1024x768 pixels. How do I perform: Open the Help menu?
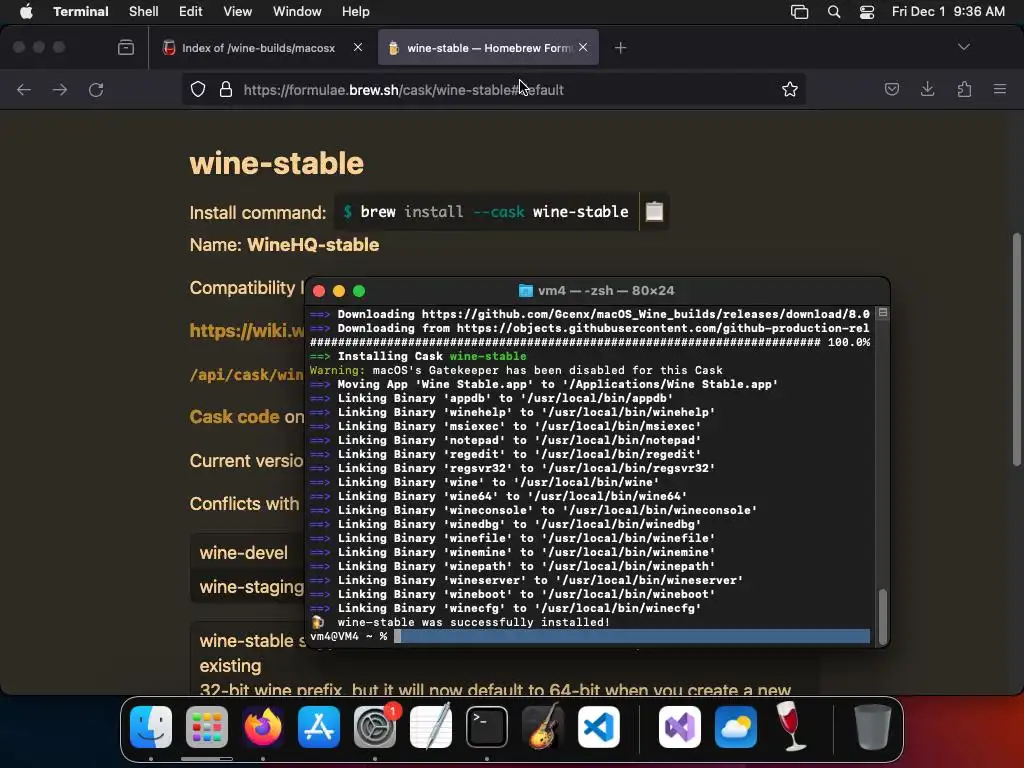(355, 12)
